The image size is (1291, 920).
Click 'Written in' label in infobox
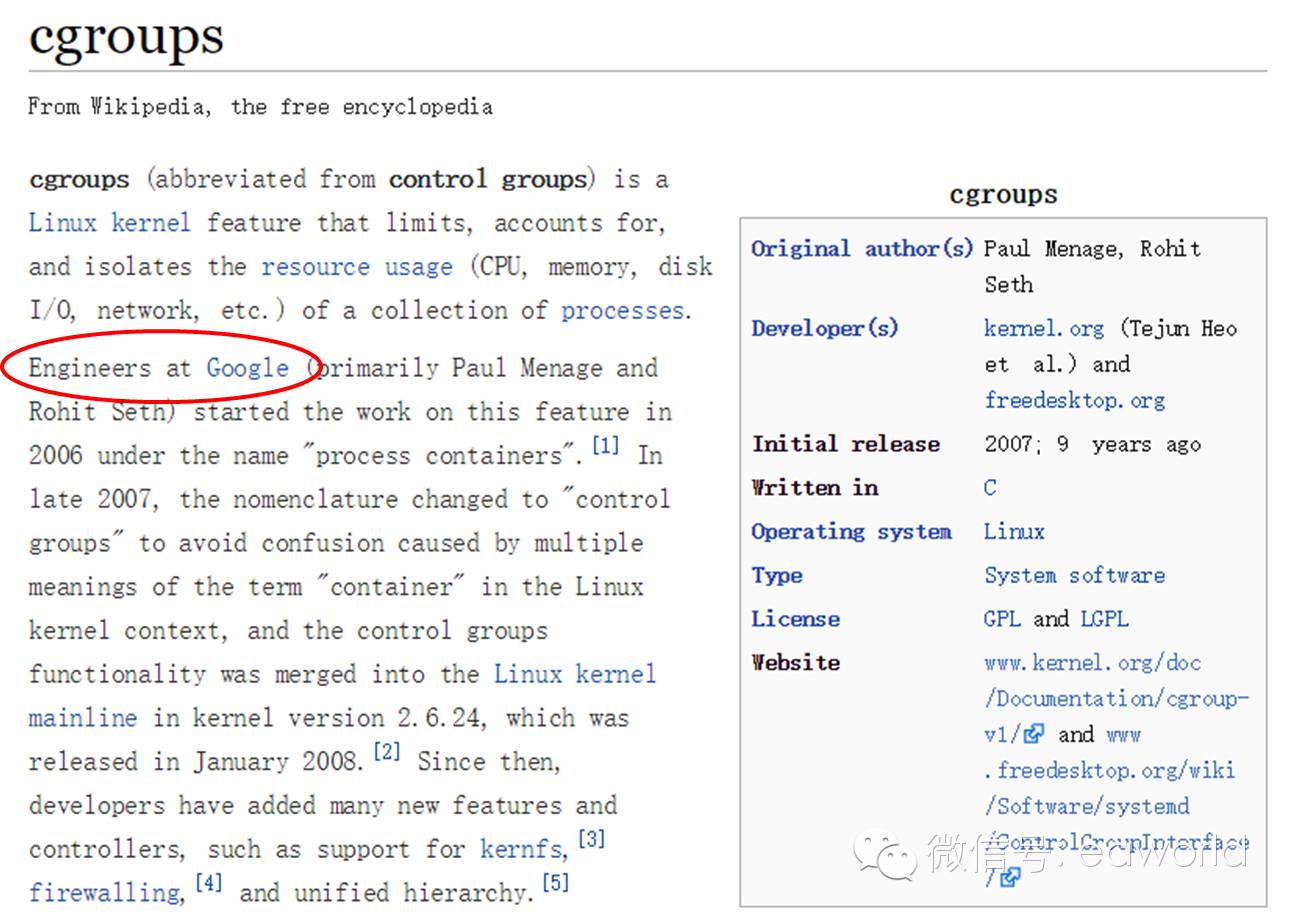(x=815, y=488)
